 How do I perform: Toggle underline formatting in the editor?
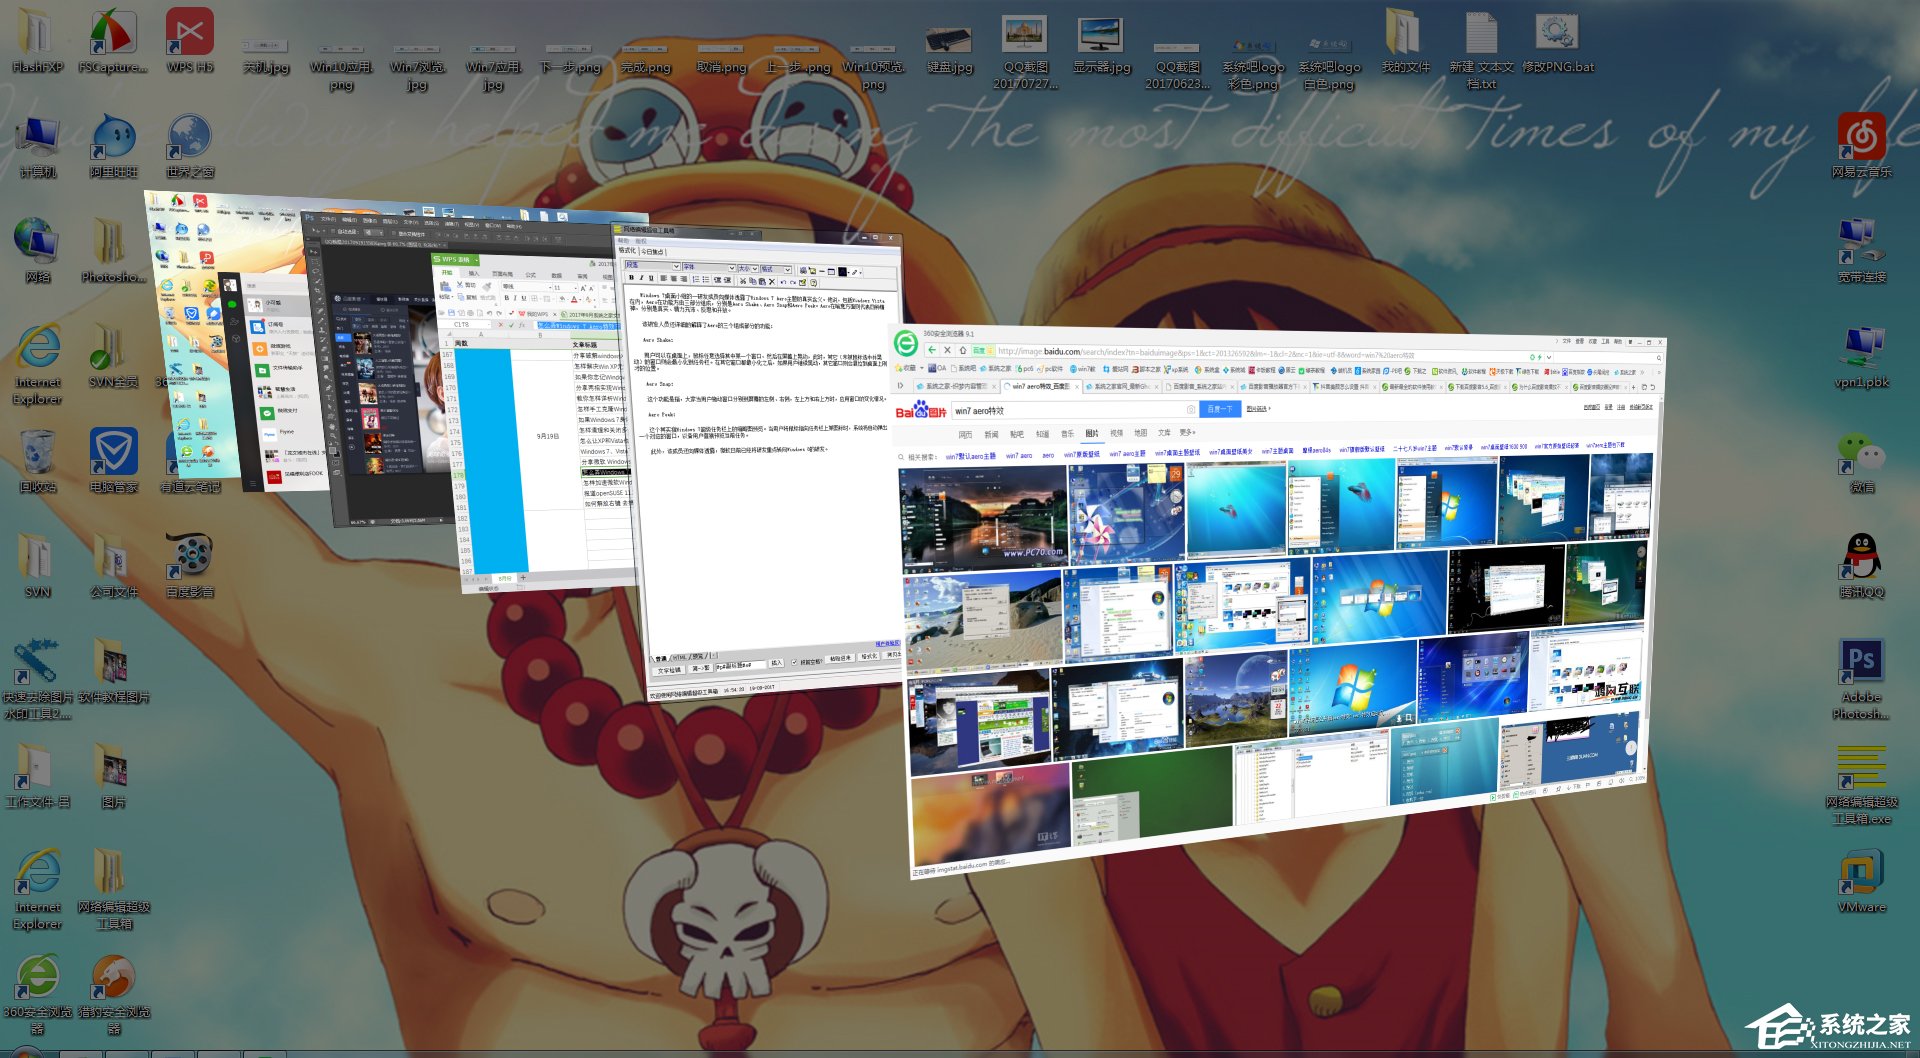point(651,278)
